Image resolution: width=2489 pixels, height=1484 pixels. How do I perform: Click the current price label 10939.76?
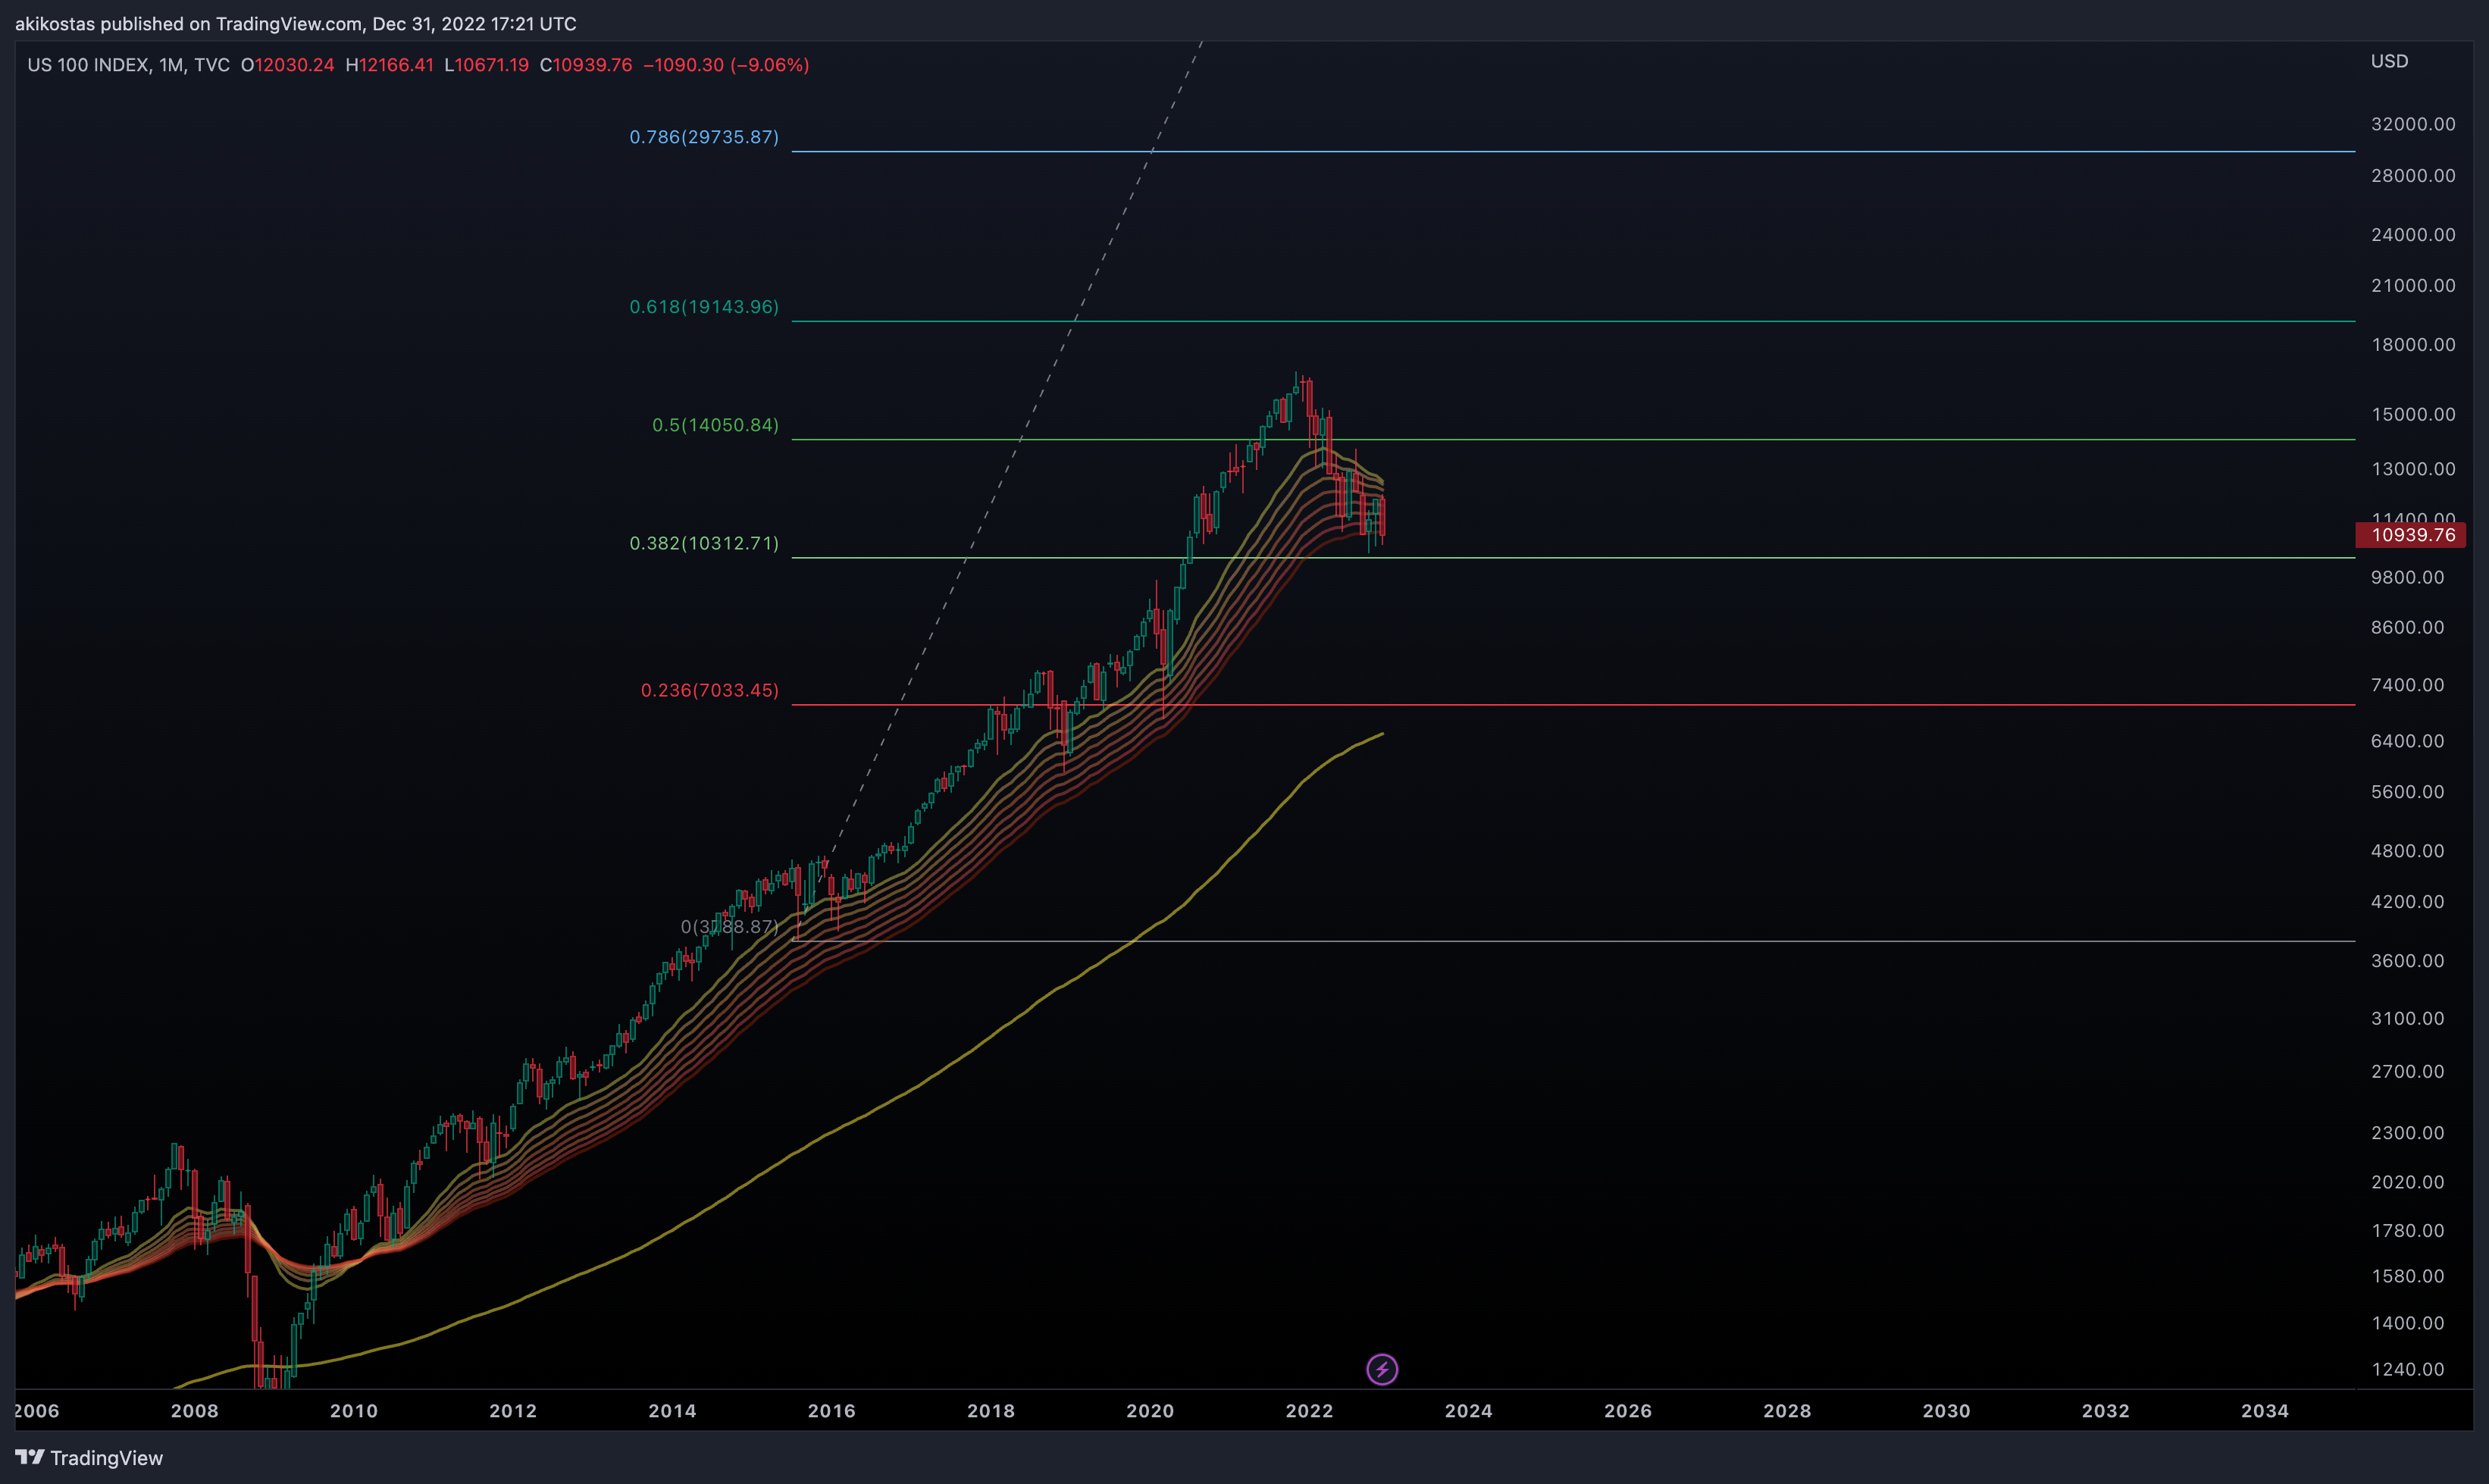2411,535
